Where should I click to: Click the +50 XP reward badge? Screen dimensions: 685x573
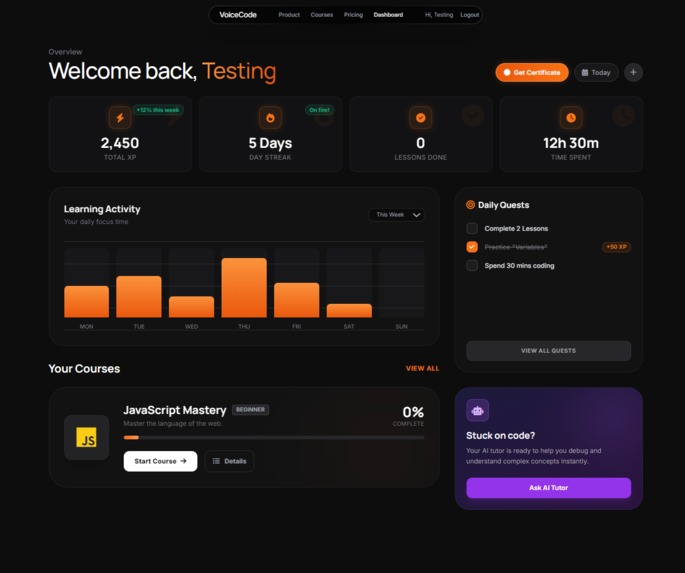click(616, 247)
